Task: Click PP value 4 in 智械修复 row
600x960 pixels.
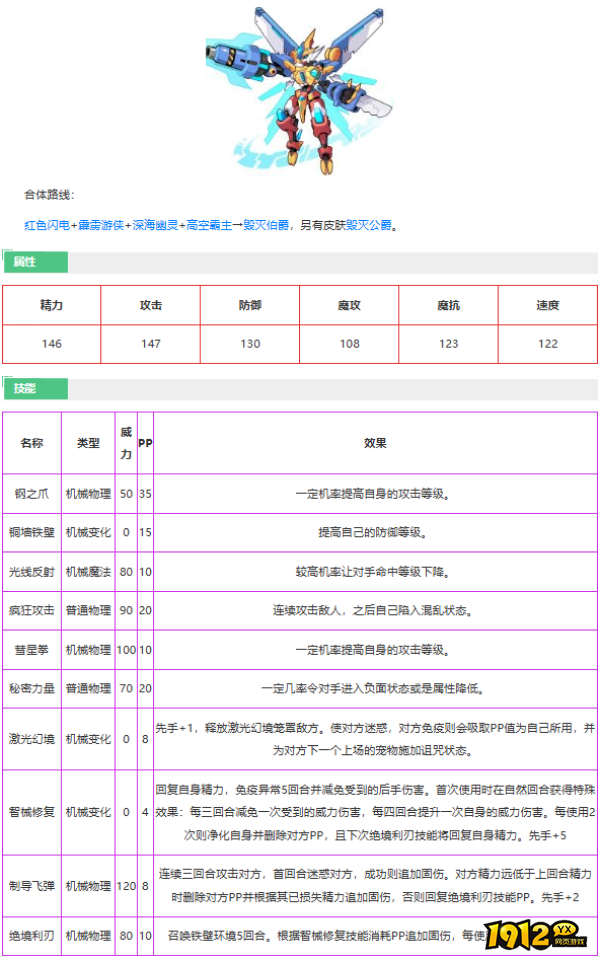Action: (145, 812)
